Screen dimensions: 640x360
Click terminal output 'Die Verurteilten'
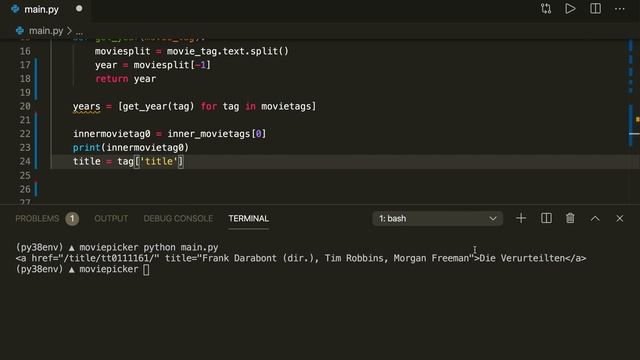pos(522,258)
